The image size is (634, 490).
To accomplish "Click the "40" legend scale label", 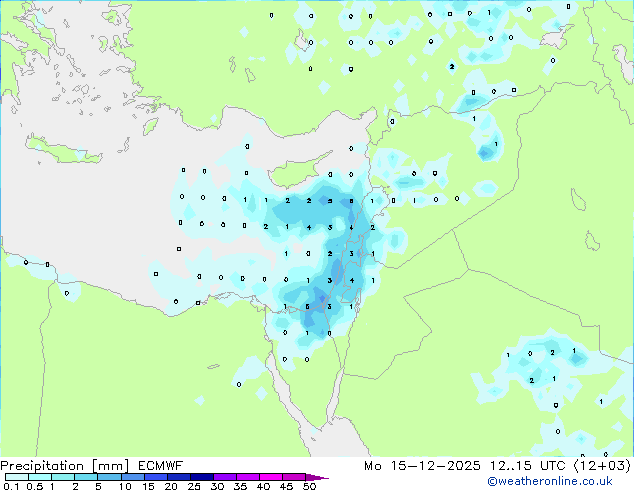I will click(263, 486).
